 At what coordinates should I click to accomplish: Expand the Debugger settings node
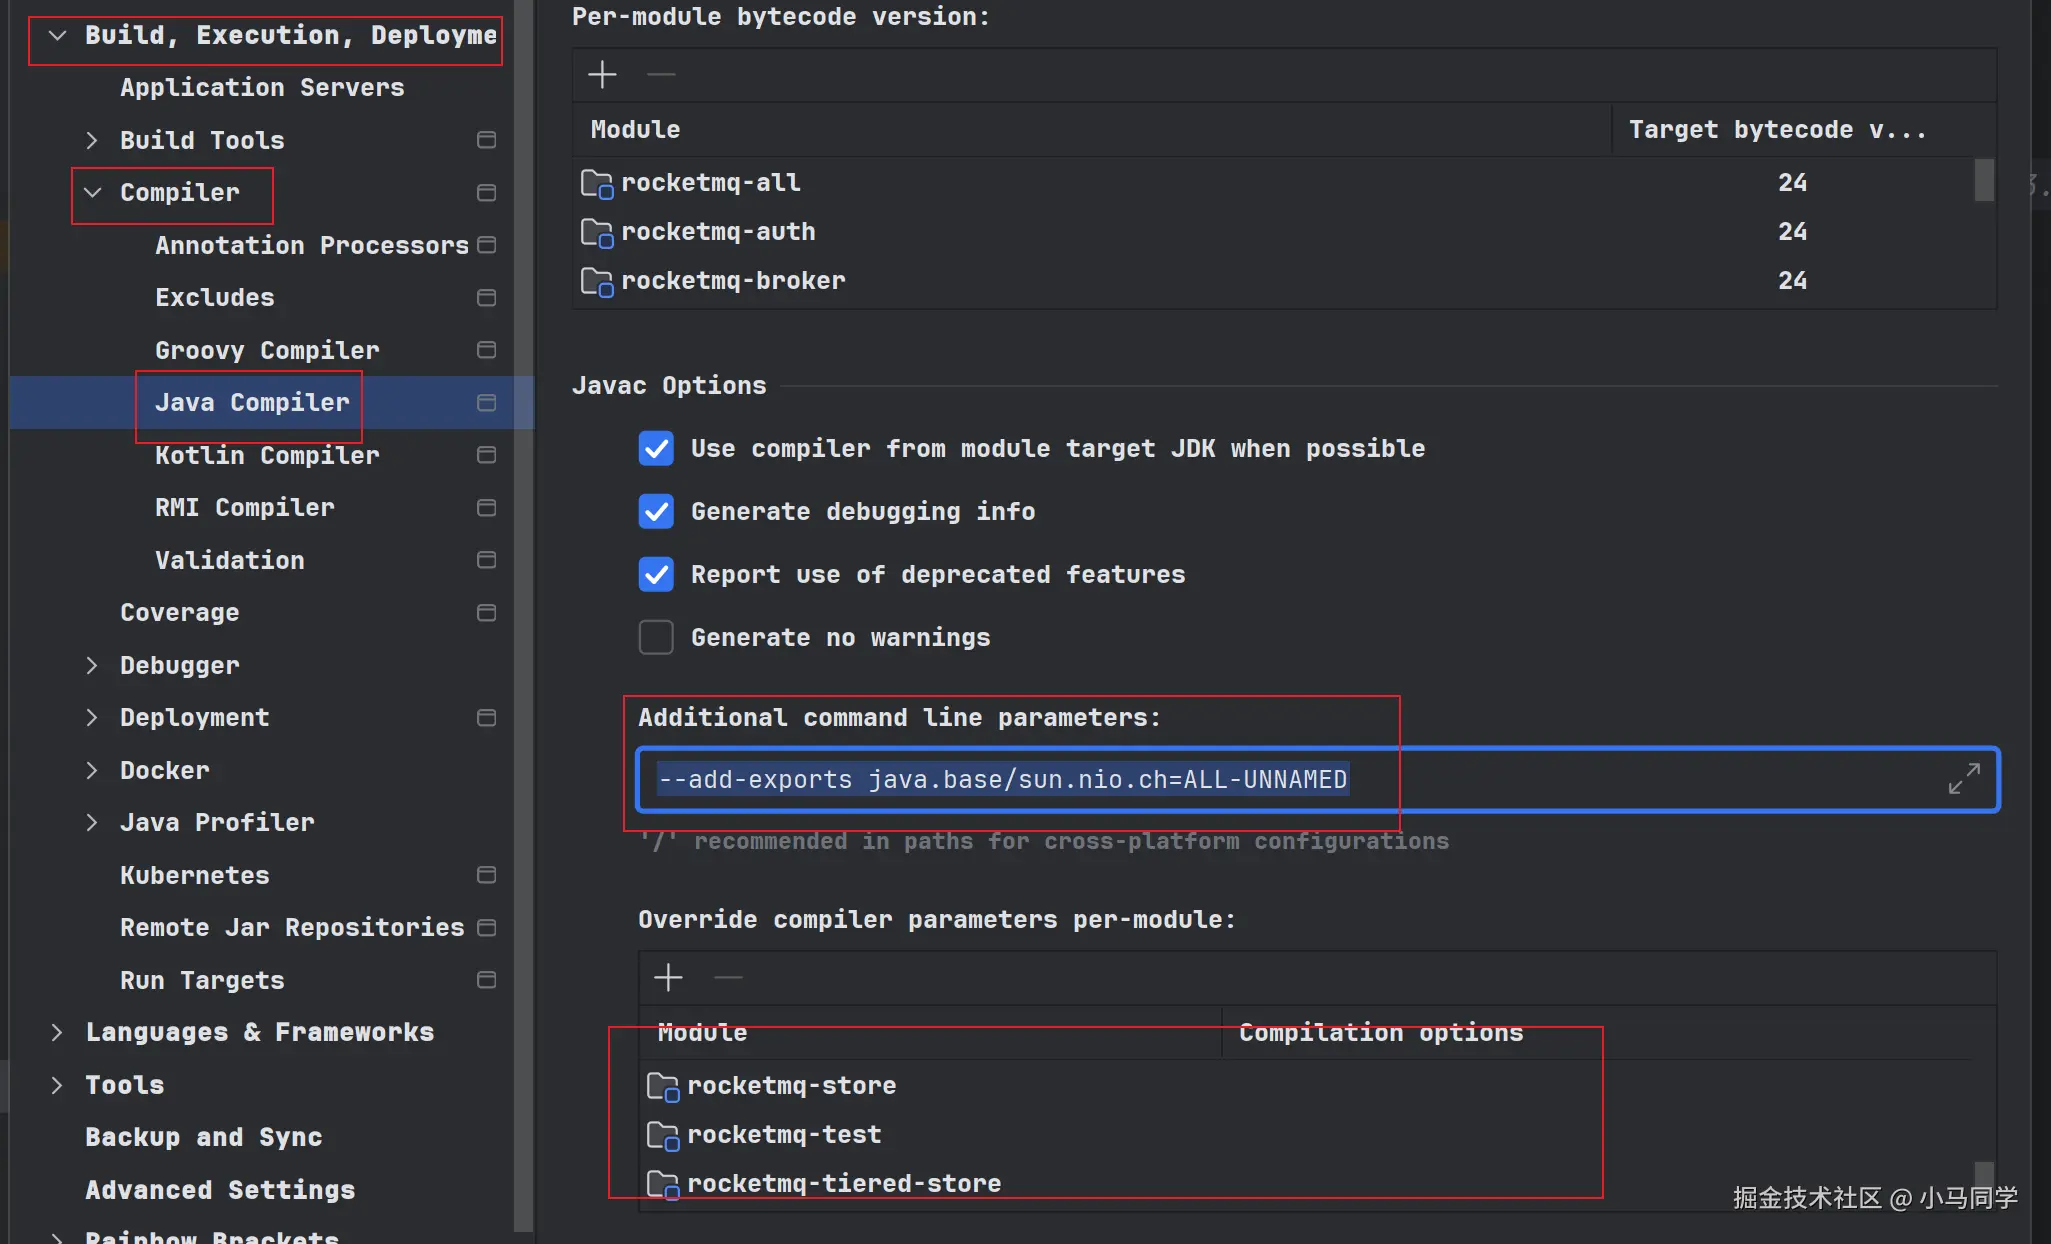point(93,666)
